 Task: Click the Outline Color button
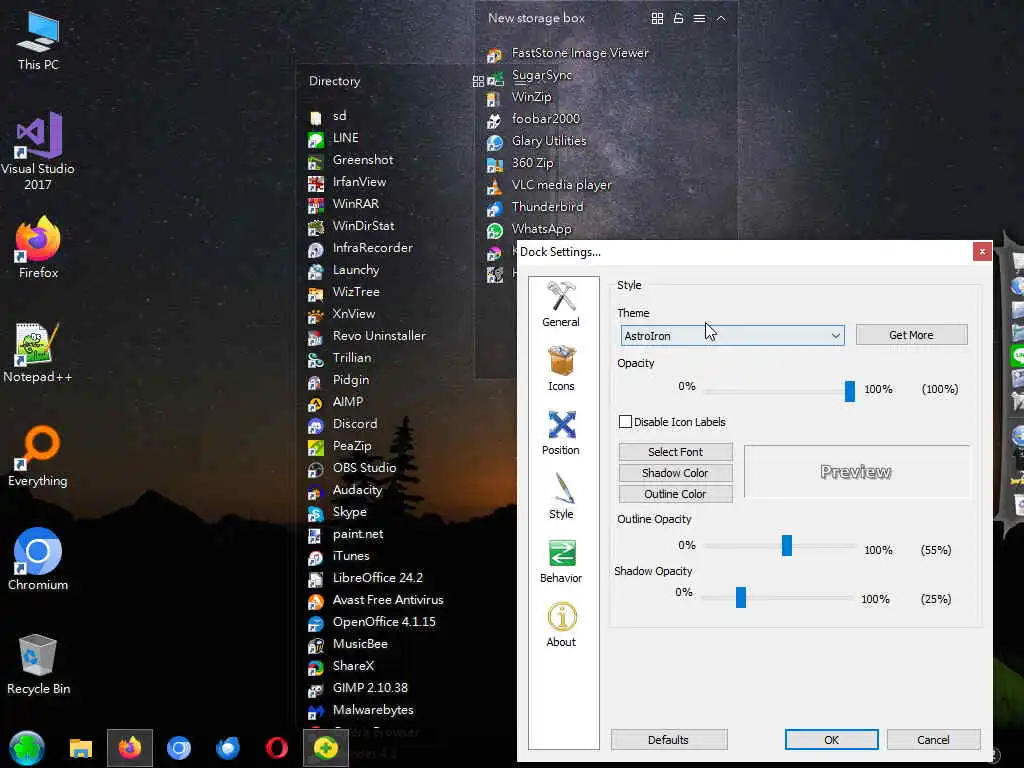675,494
